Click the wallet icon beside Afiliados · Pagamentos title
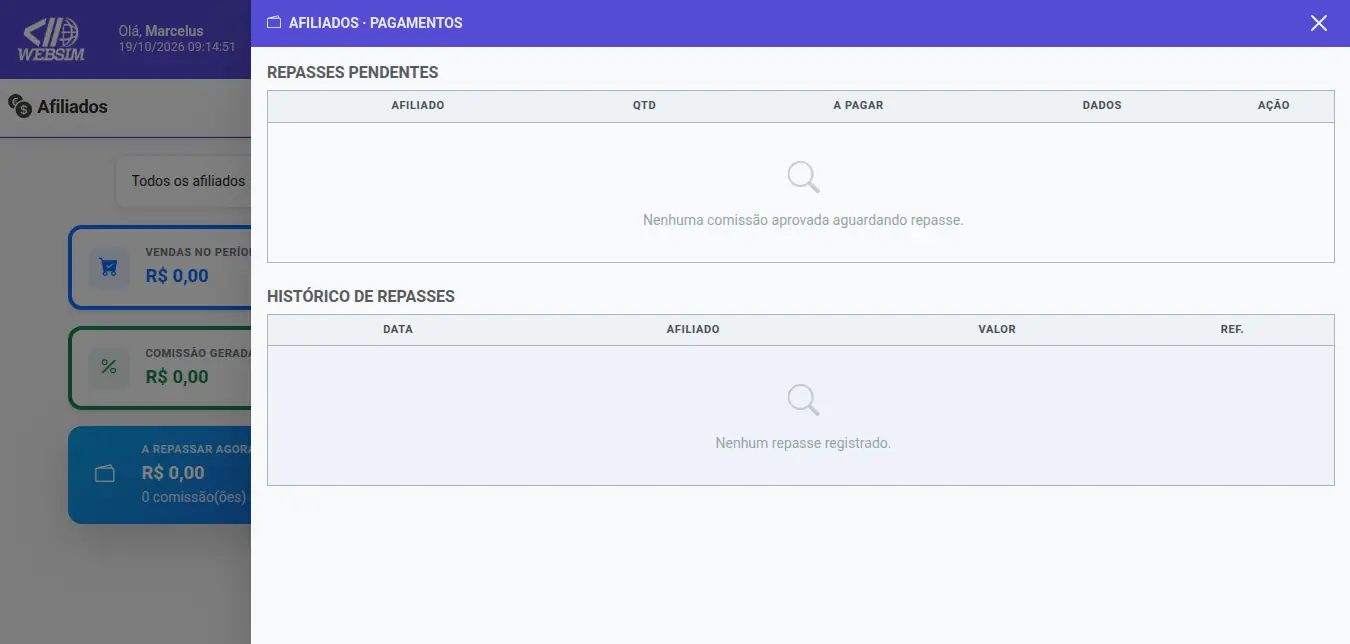The height and width of the screenshot is (644, 1350). (x=274, y=23)
